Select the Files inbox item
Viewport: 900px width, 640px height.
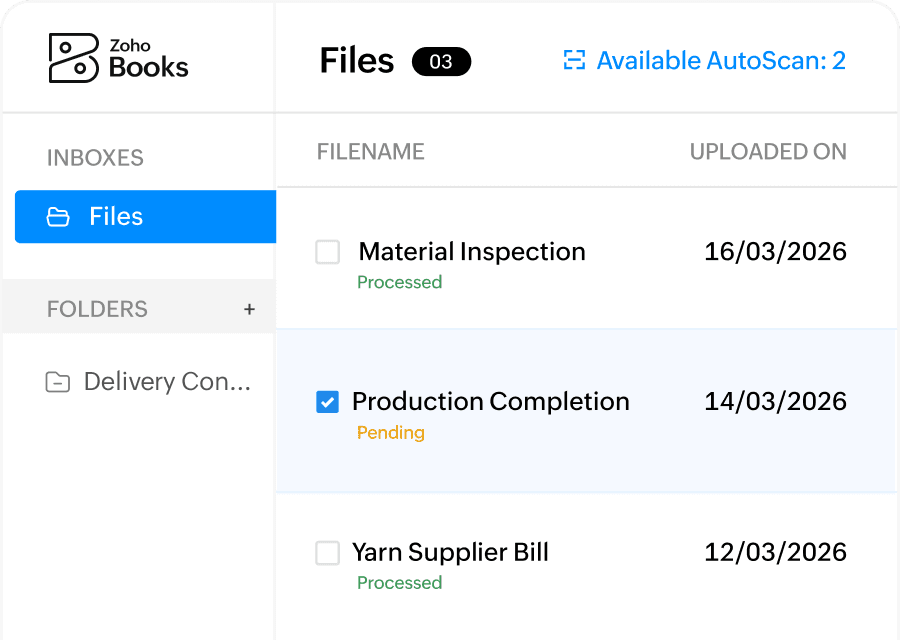(x=145, y=216)
